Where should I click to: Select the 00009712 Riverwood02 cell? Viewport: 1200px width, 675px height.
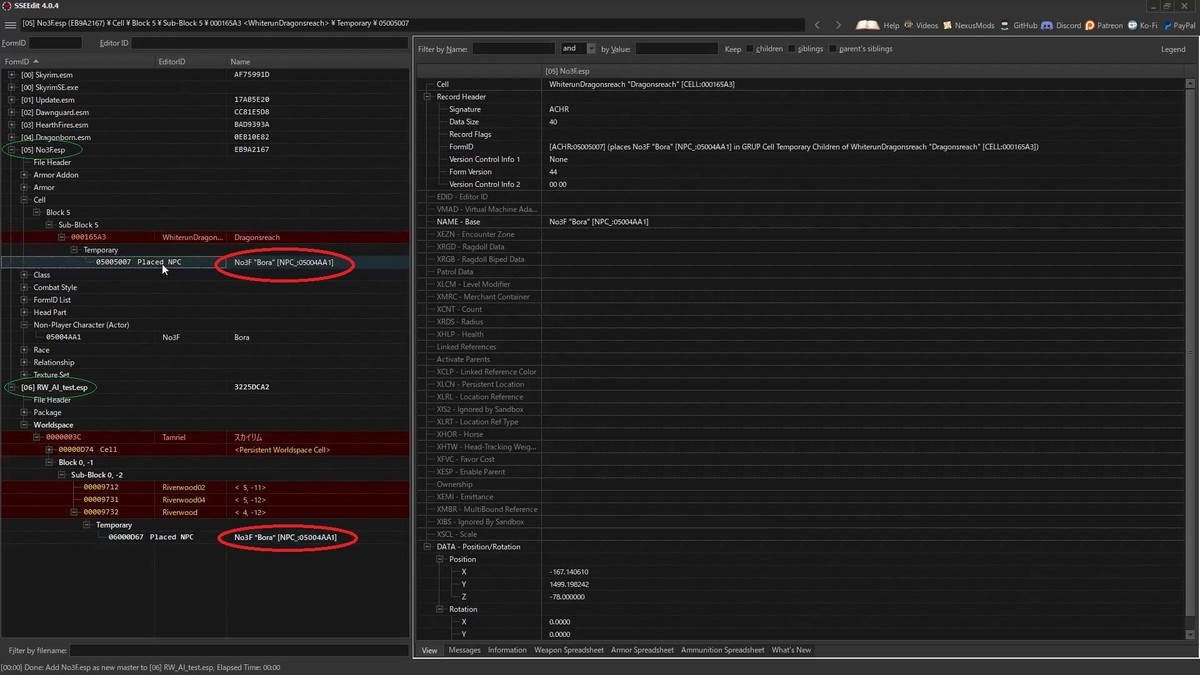click(x=204, y=487)
